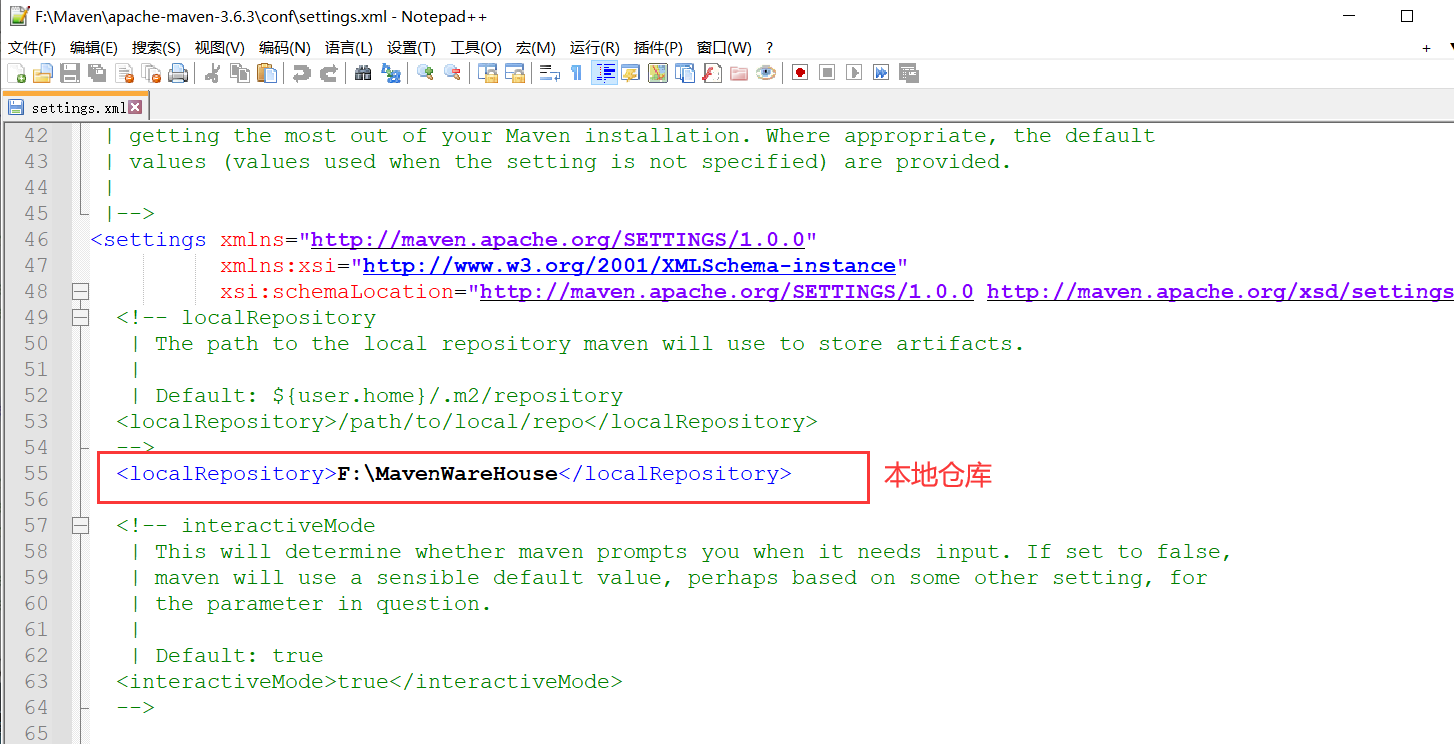The image size is (1454, 744).
Task: Open the User Defined Language dialog icon
Action: coord(631,73)
